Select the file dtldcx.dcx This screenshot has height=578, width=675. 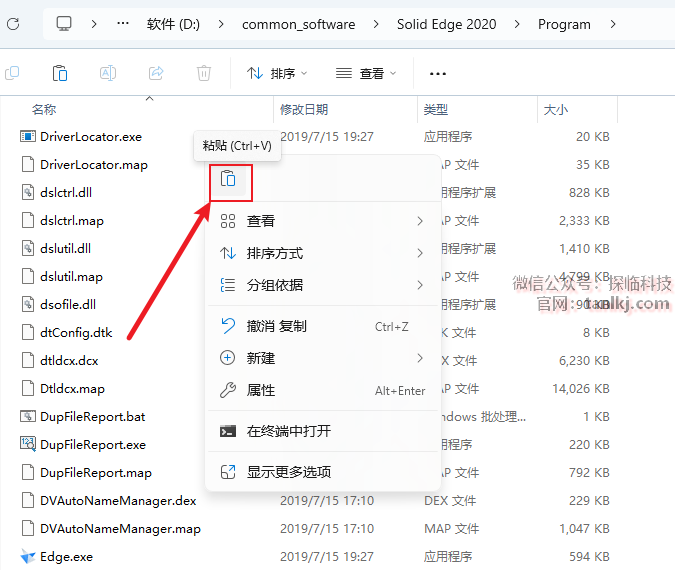tap(69, 361)
